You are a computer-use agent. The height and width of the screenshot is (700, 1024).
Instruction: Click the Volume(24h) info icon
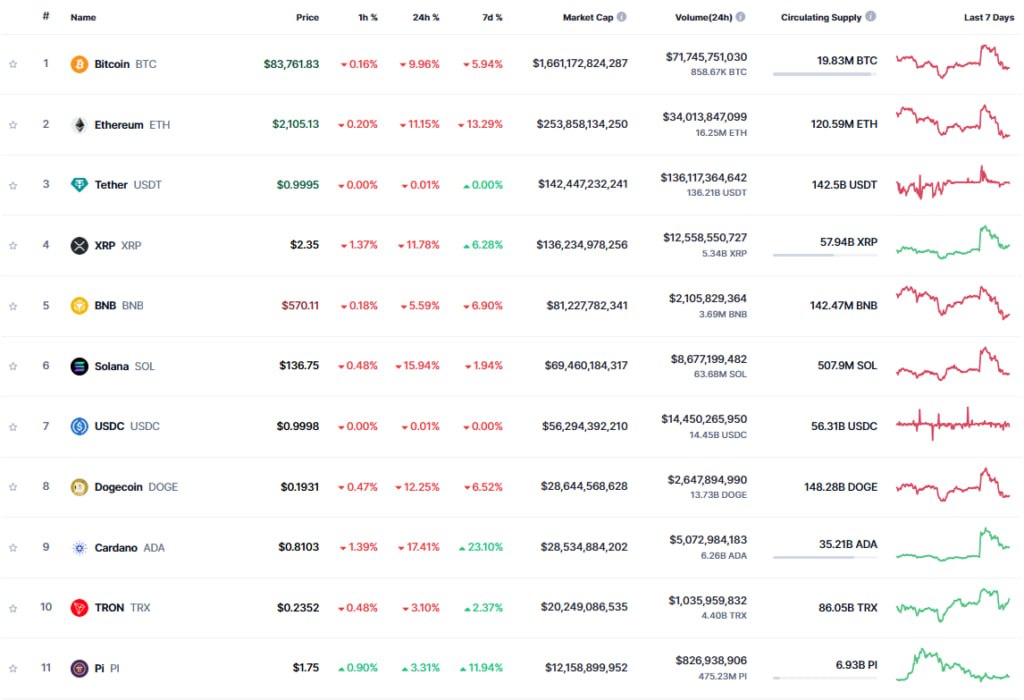(x=741, y=17)
